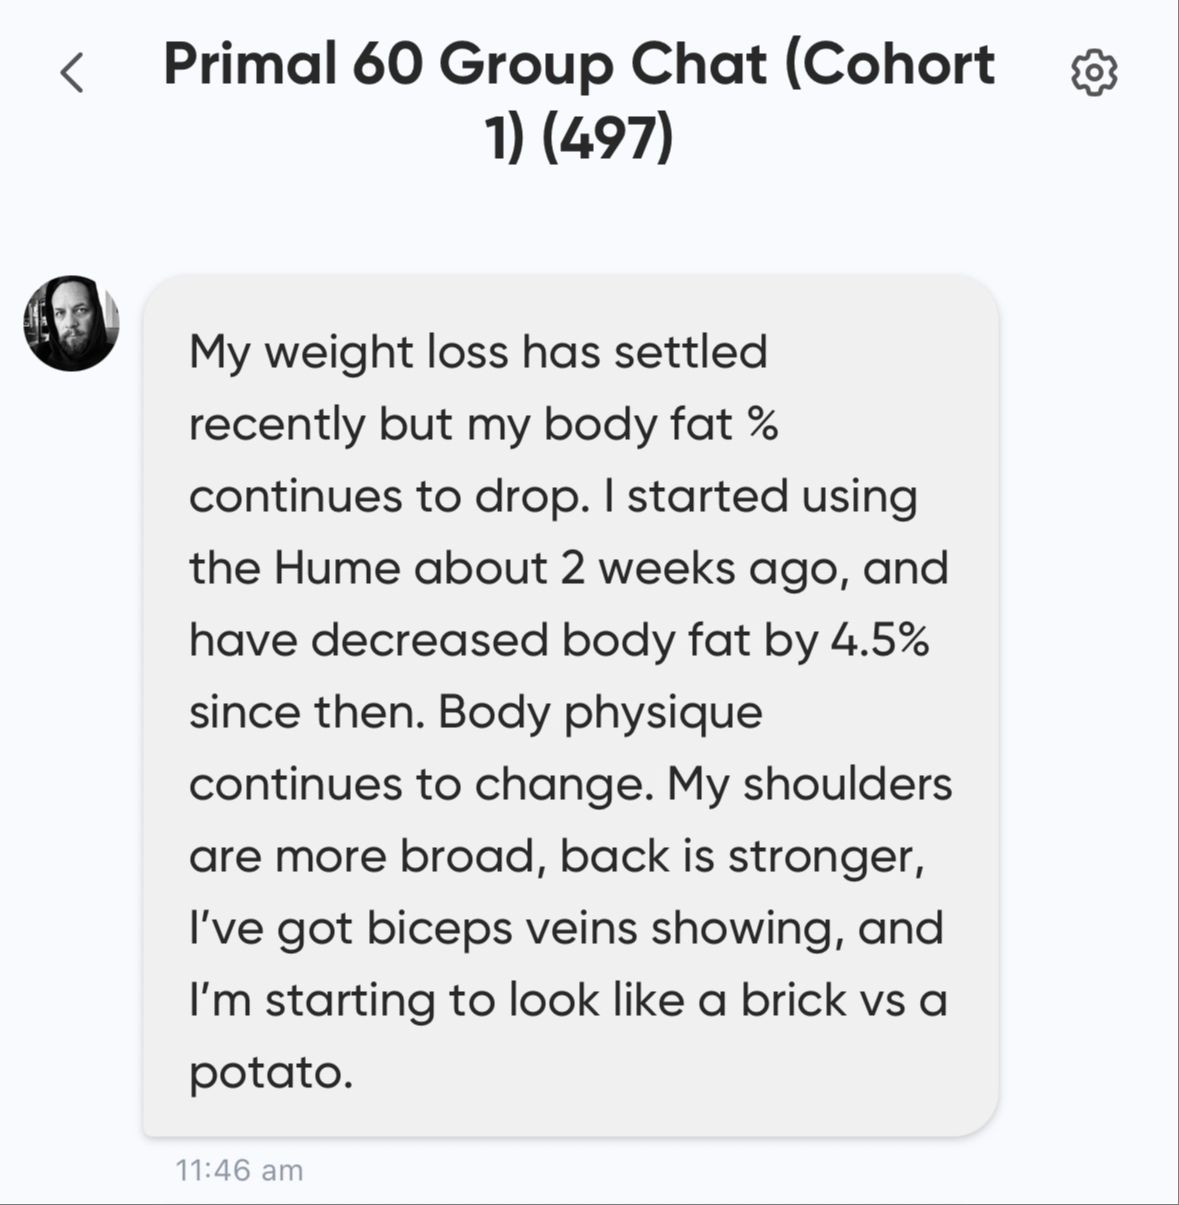Go back using the left chevron
The height and width of the screenshot is (1205, 1179).
[x=72, y=73]
